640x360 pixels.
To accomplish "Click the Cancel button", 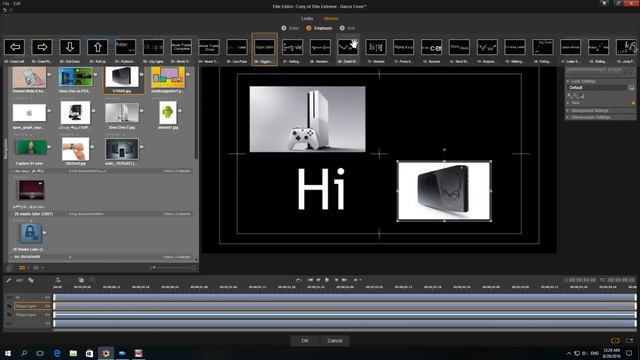I will click(335, 340).
